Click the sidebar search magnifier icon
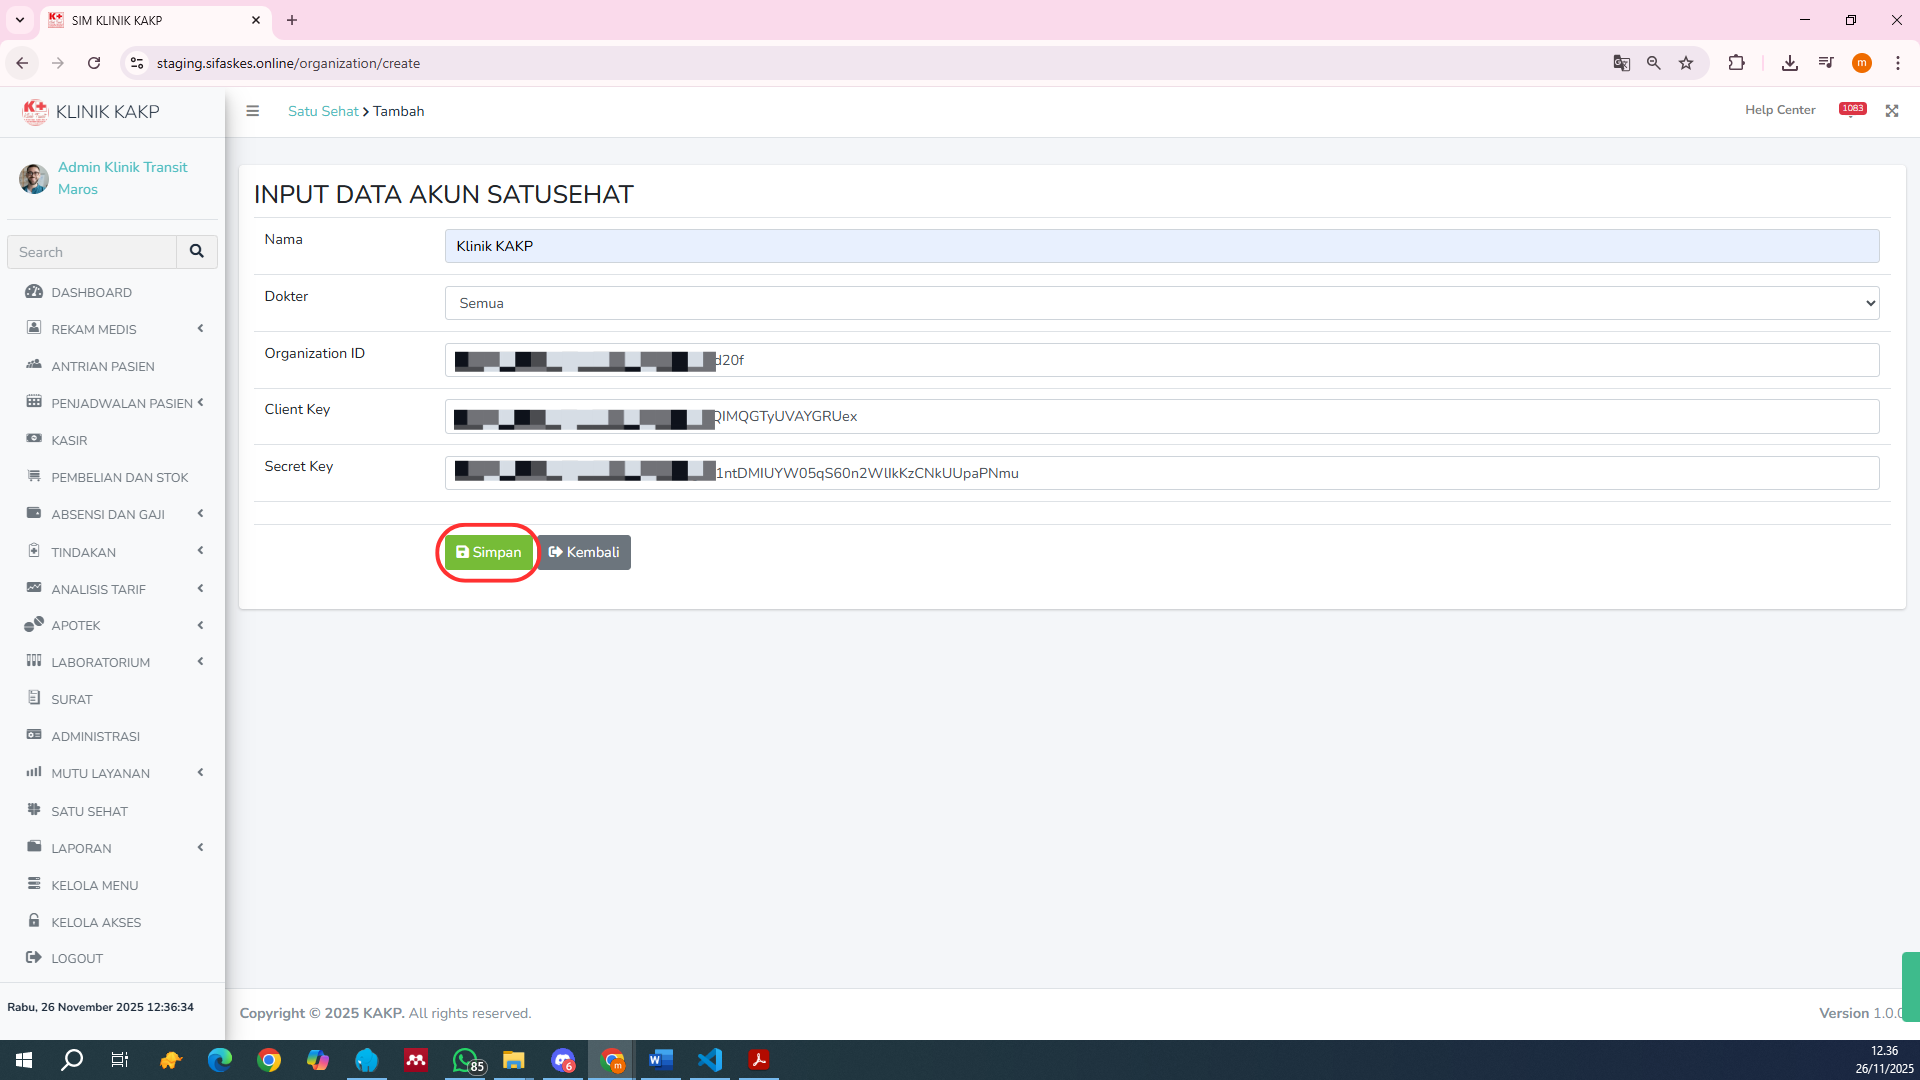 tap(197, 252)
